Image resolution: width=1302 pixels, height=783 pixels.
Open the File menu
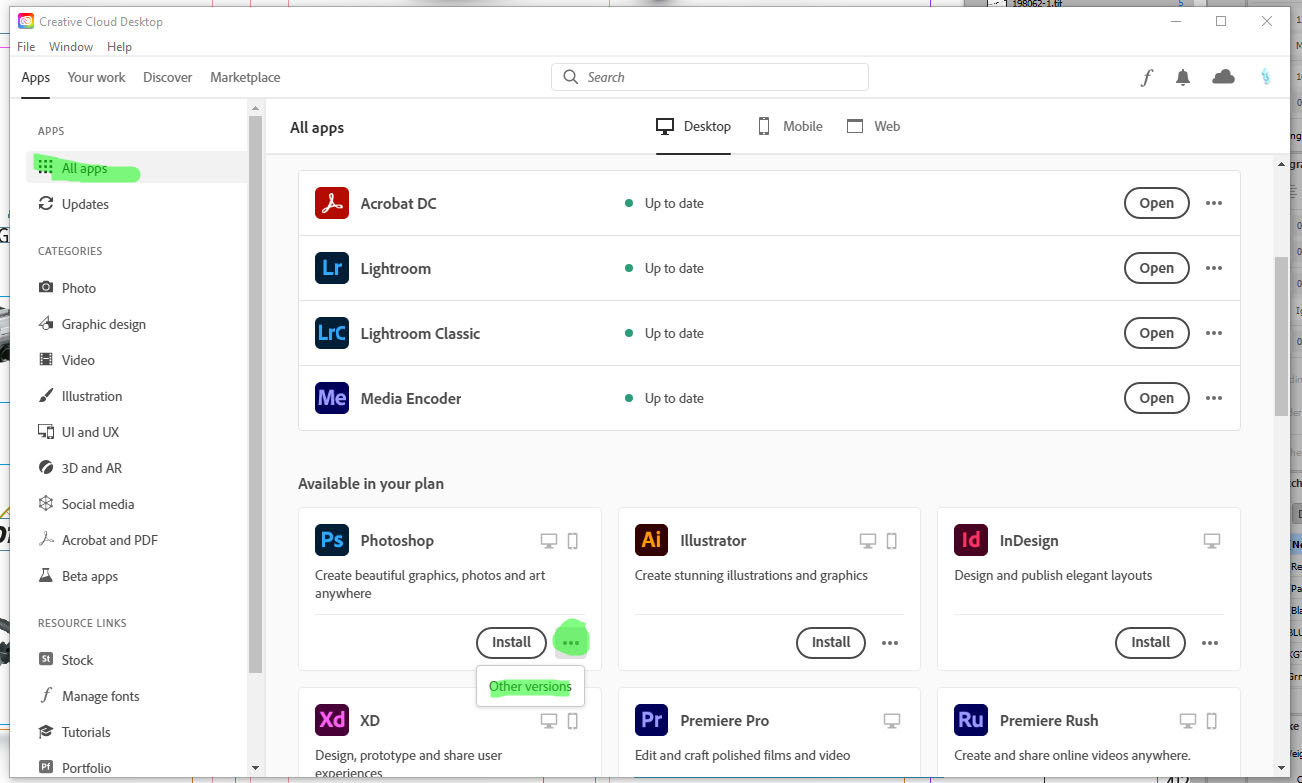[26, 47]
